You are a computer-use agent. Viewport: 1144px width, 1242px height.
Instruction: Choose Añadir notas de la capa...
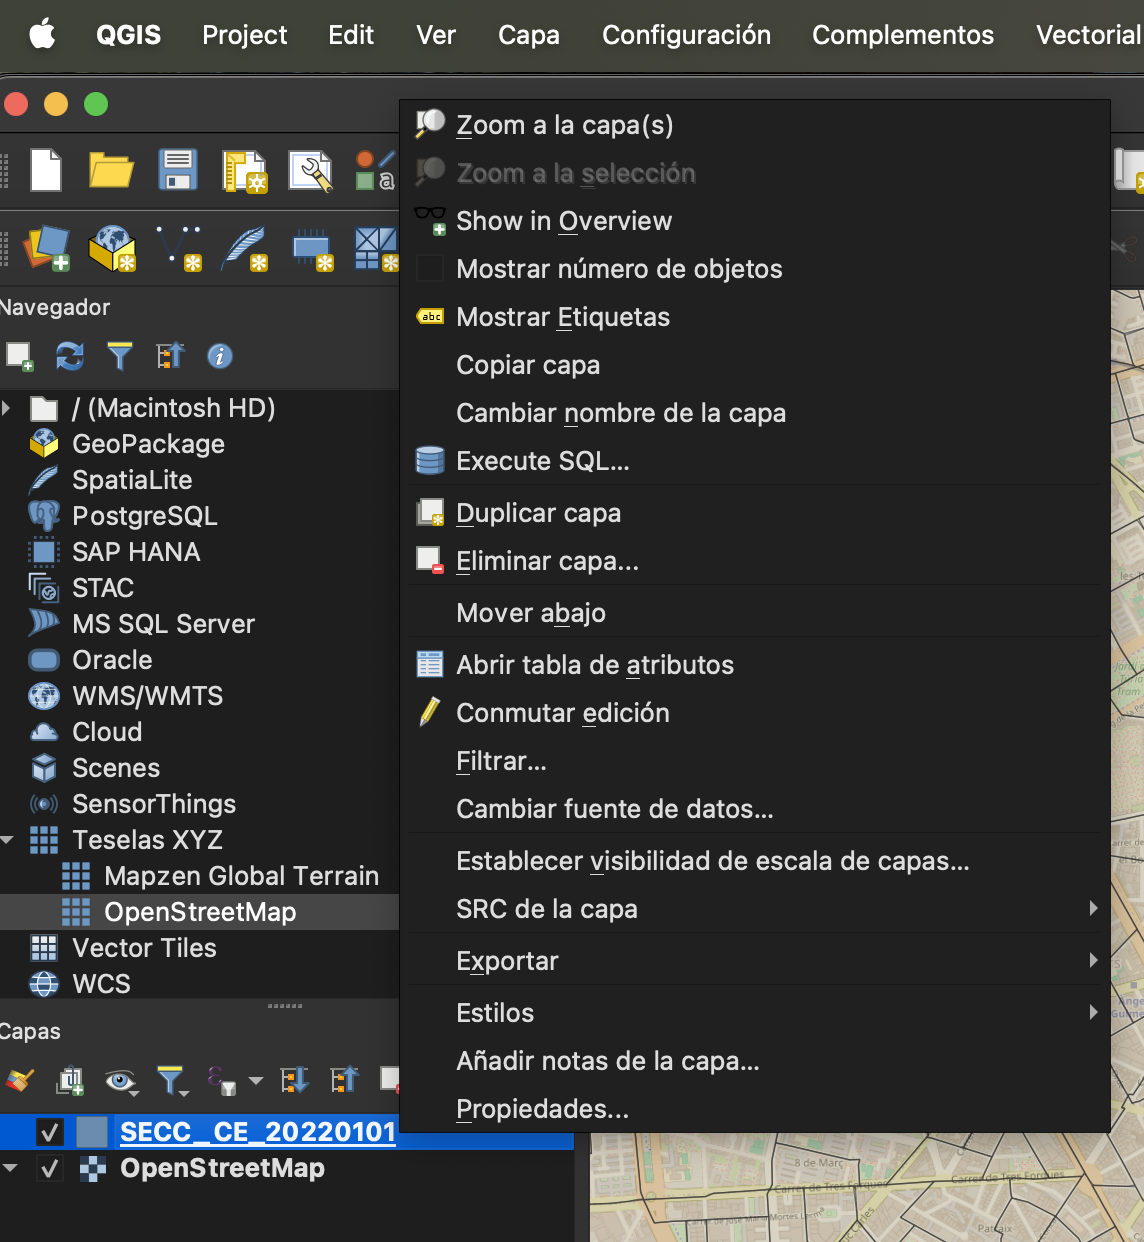(x=755, y=1061)
